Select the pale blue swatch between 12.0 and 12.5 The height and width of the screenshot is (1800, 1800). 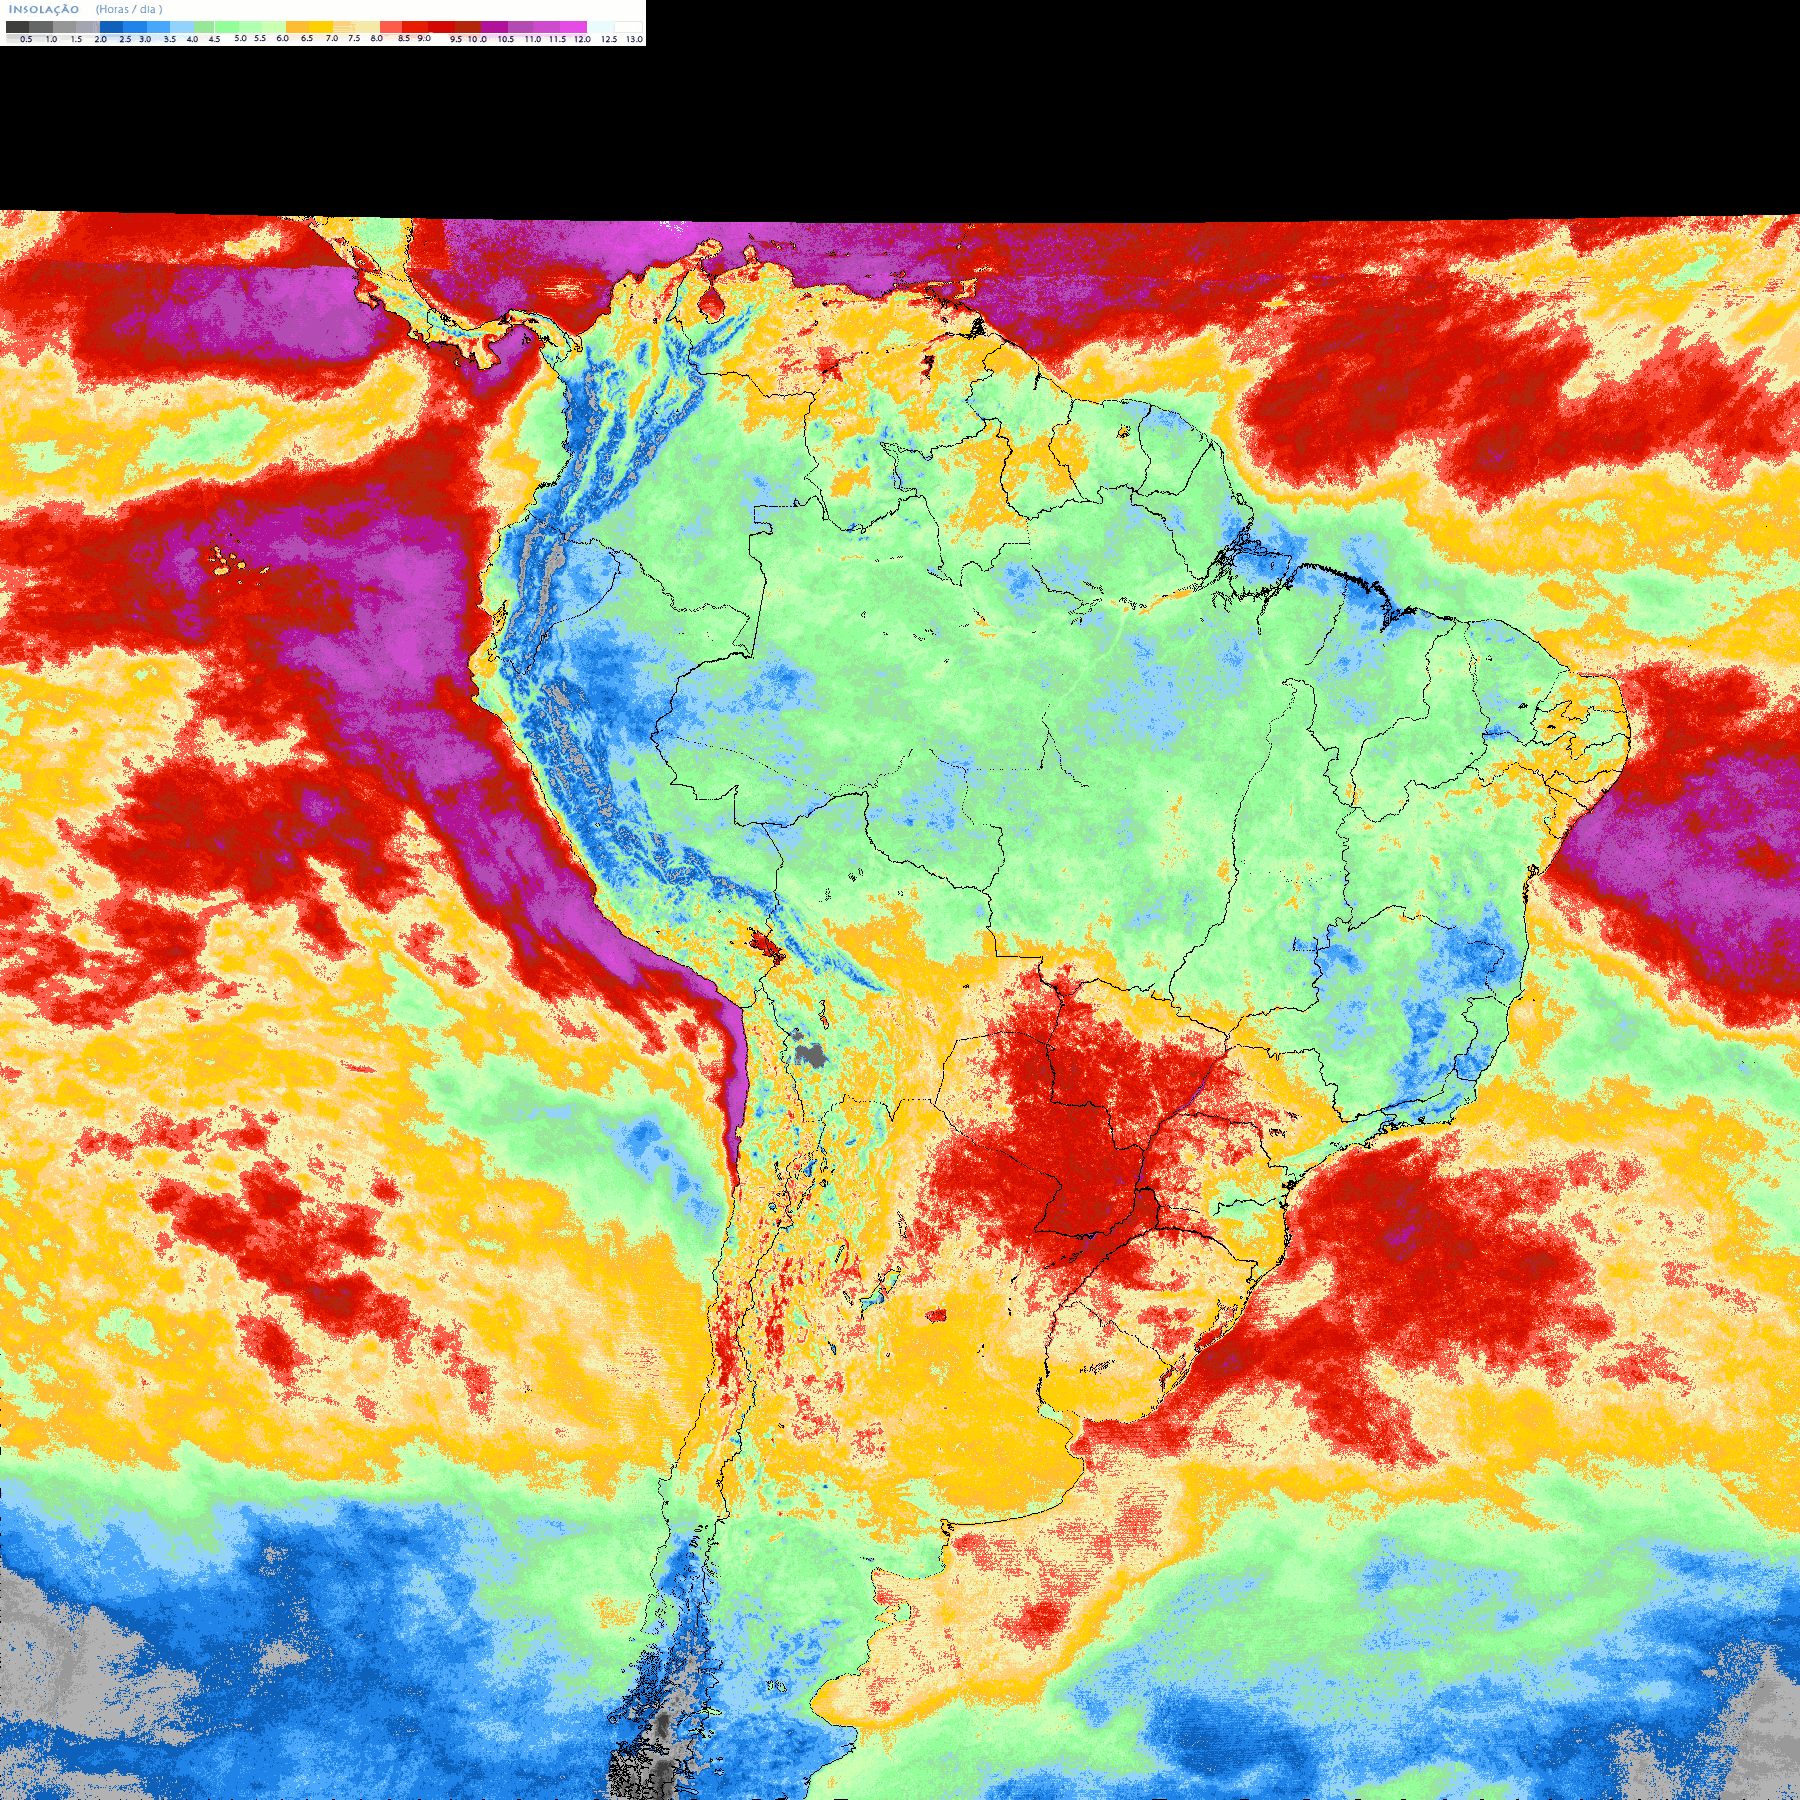click(x=600, y=27)
